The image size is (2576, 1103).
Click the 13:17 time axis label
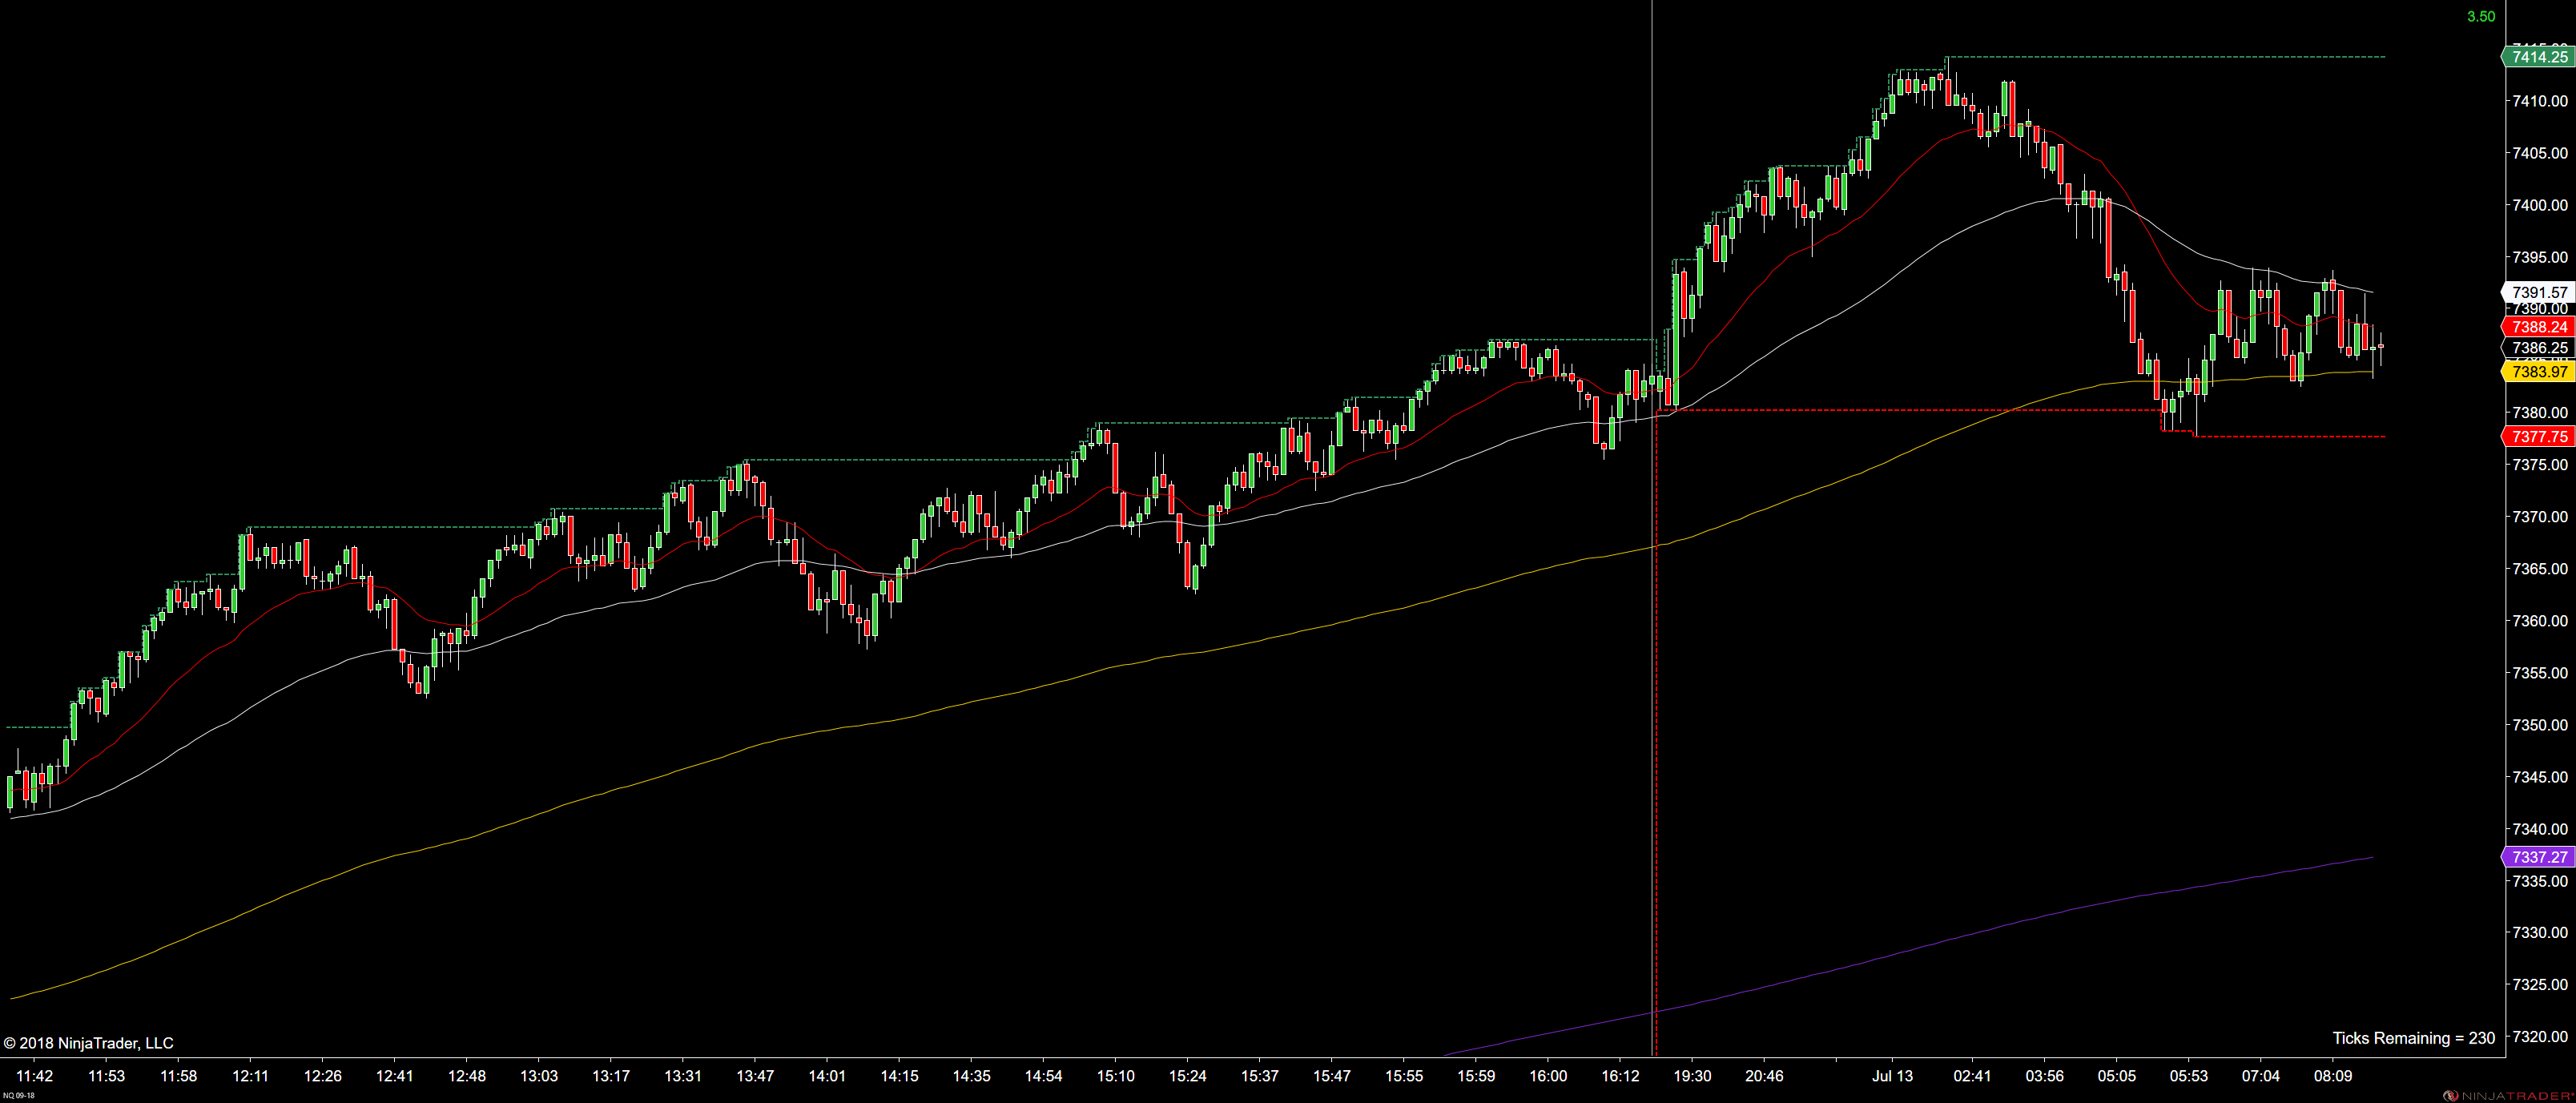[x=611, y=1076]
